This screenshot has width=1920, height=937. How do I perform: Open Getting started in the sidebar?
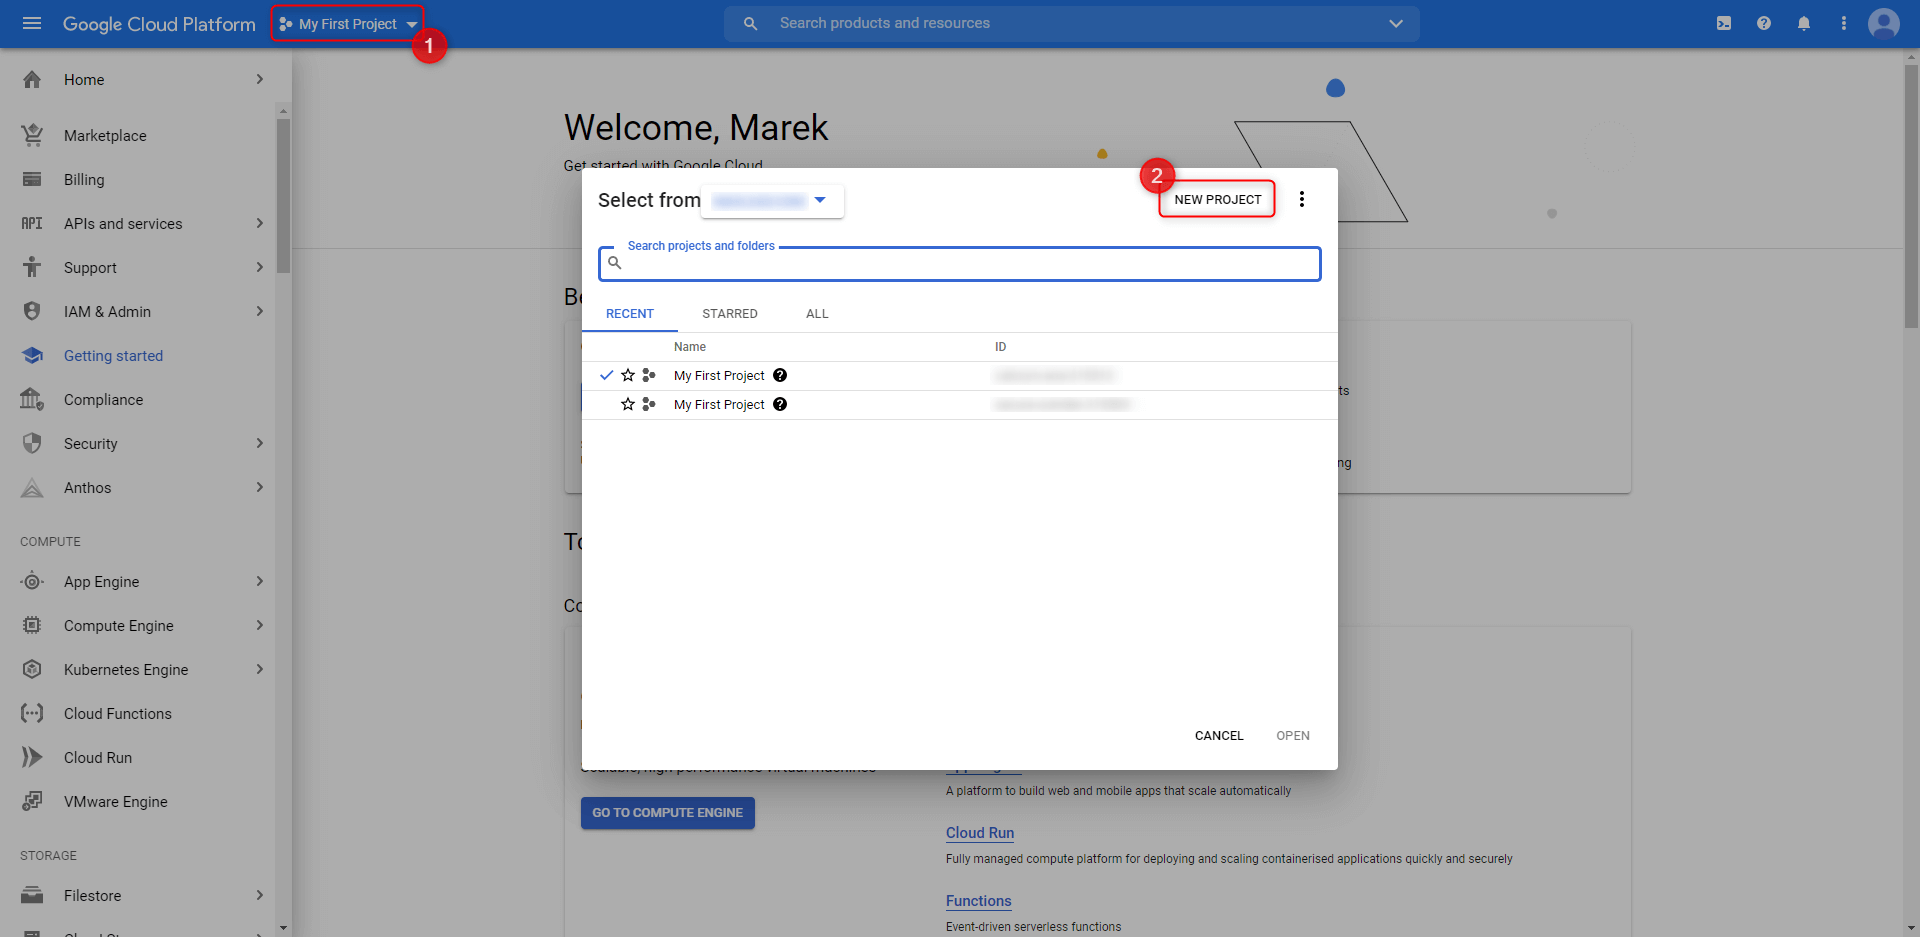113,355
